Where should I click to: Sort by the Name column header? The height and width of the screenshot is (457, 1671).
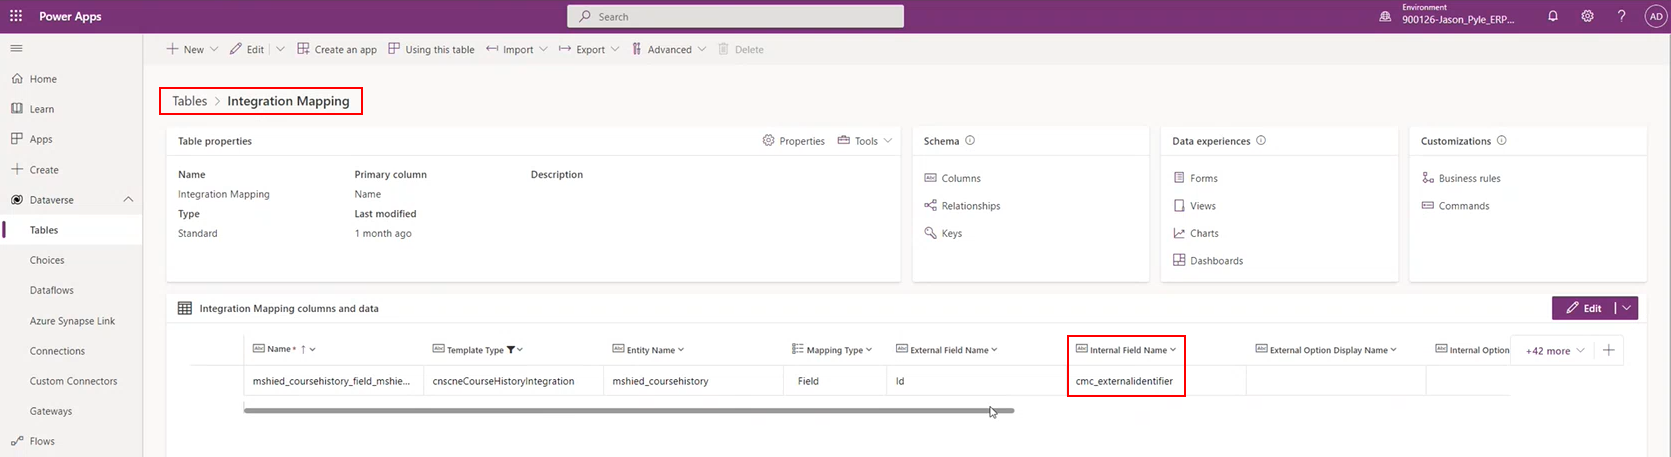[x=283, y=350]
